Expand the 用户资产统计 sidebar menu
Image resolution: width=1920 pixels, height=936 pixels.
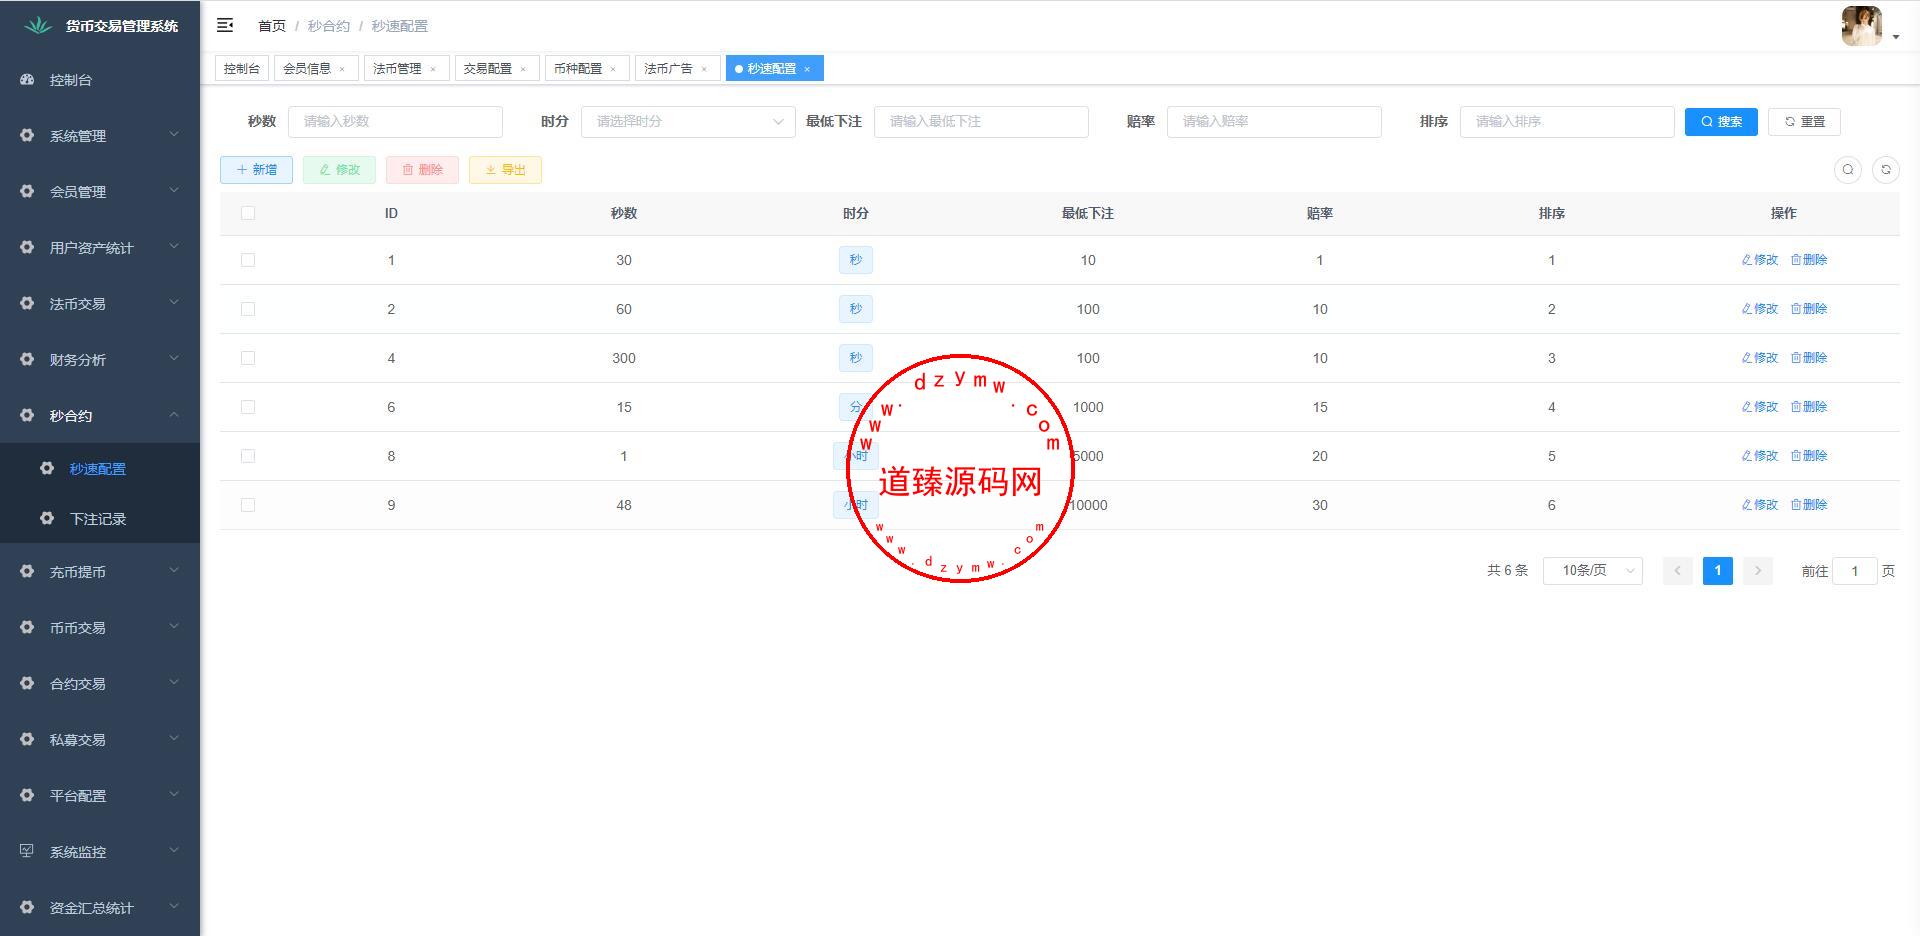[x=100, y=247]
